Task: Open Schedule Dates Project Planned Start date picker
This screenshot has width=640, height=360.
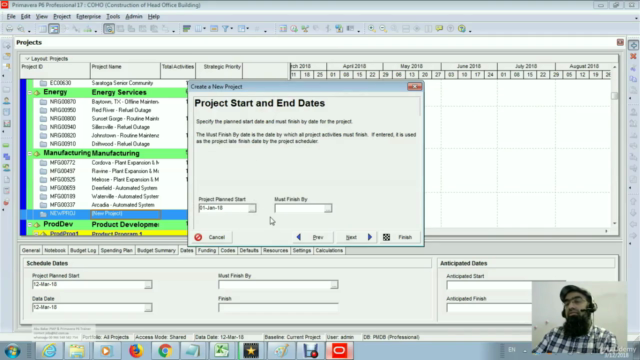Action: point(148,284)
